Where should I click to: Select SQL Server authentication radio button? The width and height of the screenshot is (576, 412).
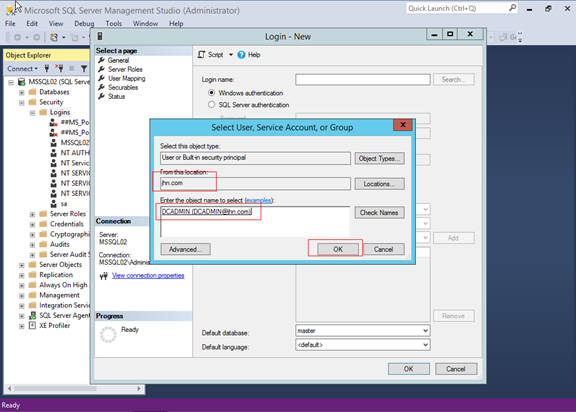pyautogui.click(x=211, y=104)
